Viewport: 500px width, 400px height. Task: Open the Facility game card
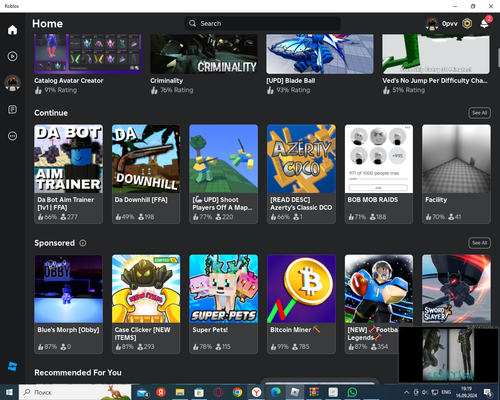(x=456, y=174)
